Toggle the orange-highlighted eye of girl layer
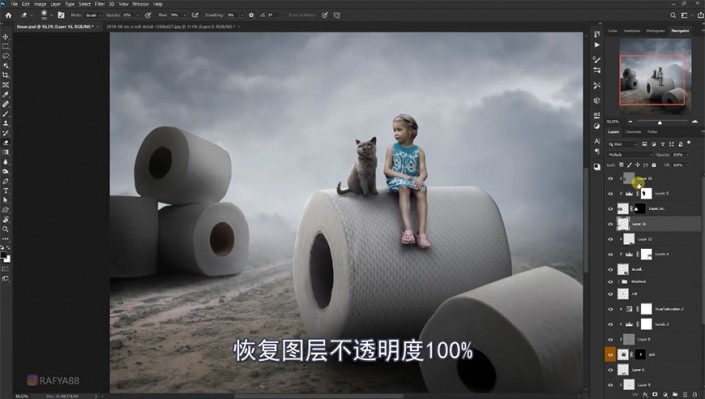The height and width of the screenshot is (399, 705). point(610,354)
